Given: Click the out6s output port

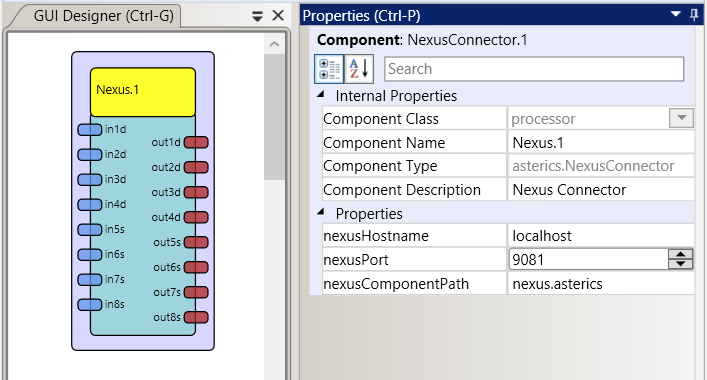Looking at the screenshot, I should (196, 267).
